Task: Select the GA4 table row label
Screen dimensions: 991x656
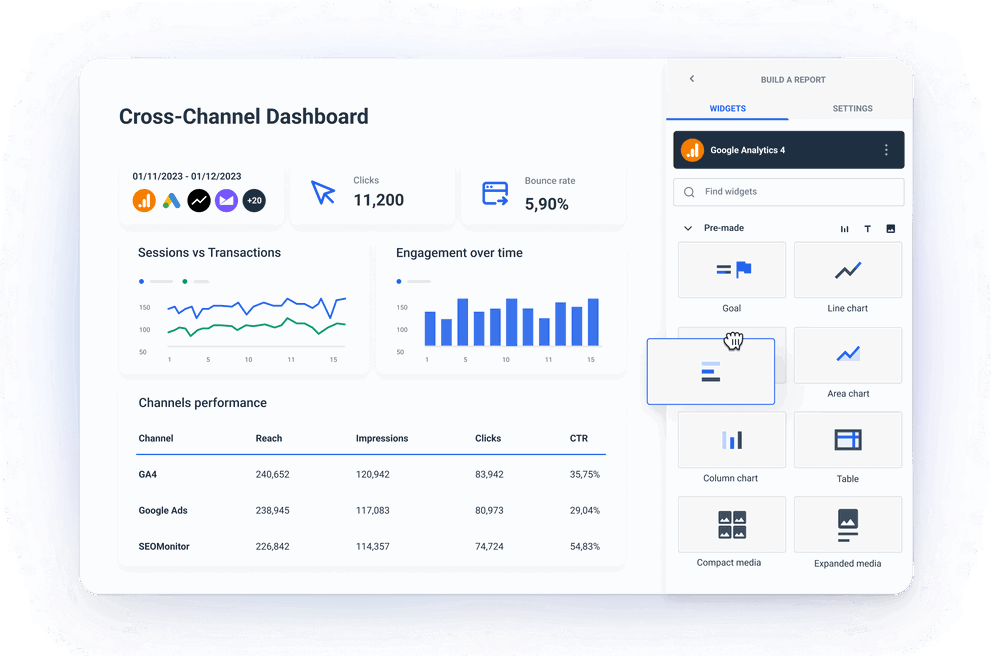Action: (147, 474)
